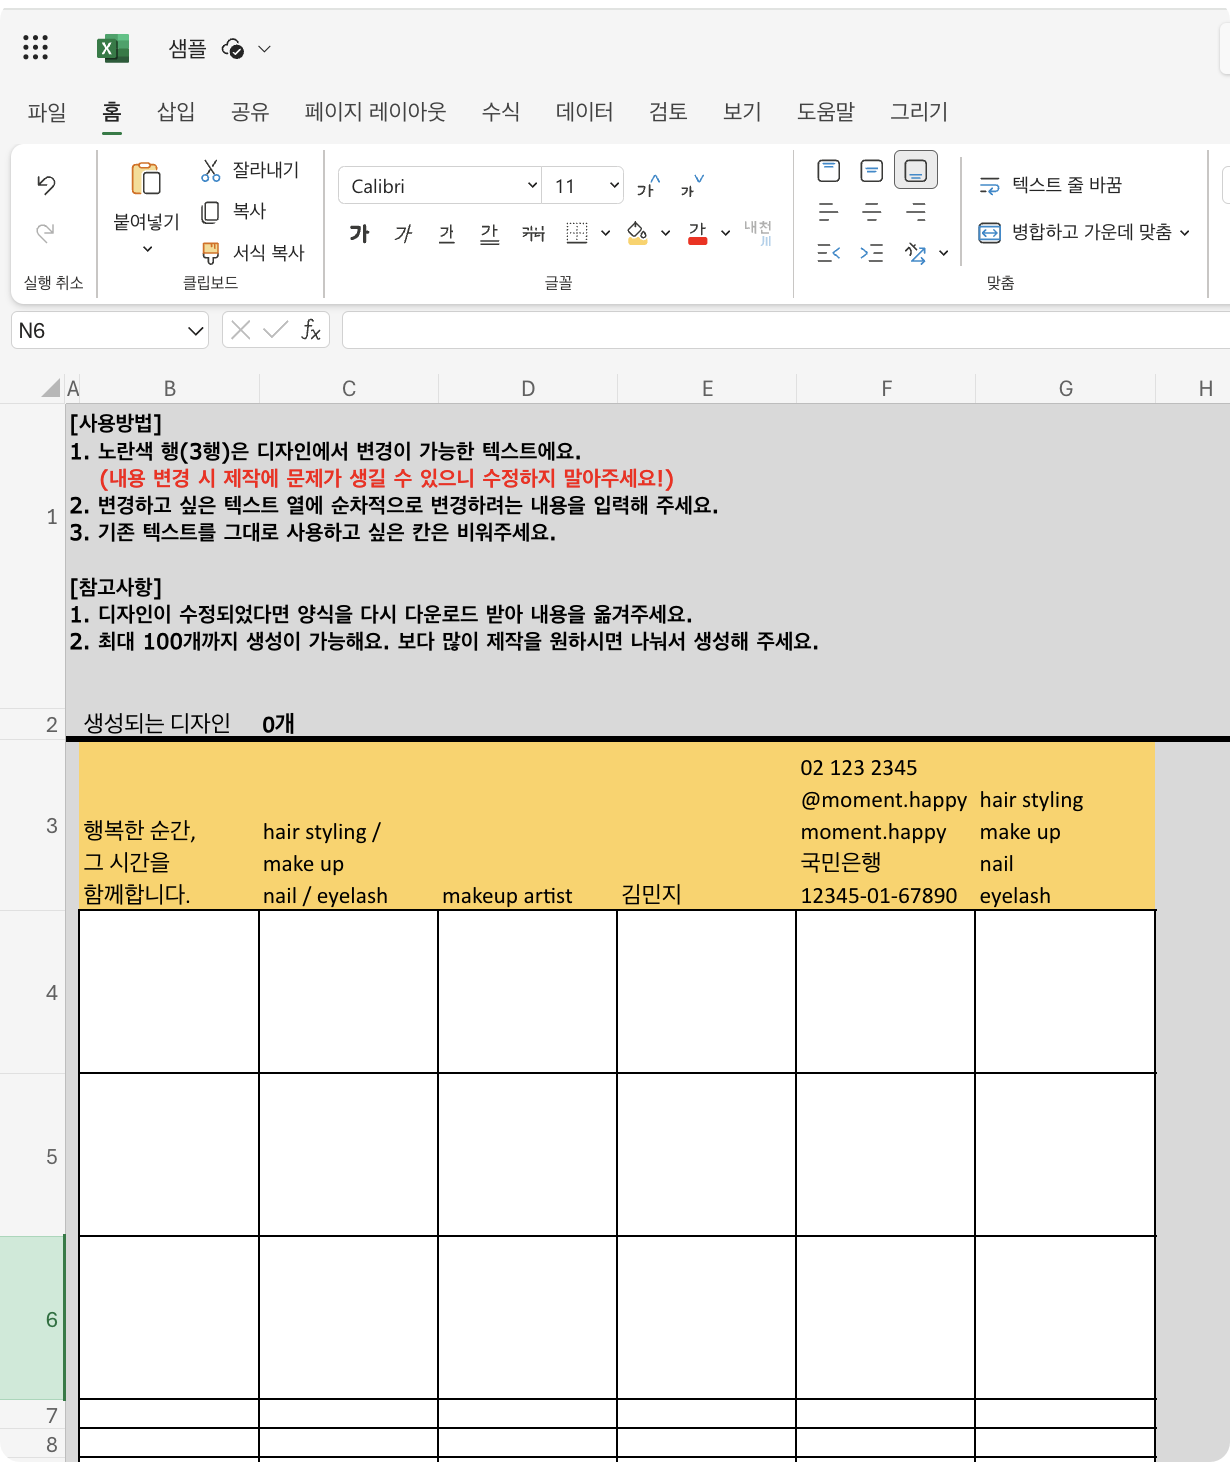Click the increase font size icon
Image resolution: width=1230 pixels, height=1462 pixels.
tap(648, 186)
